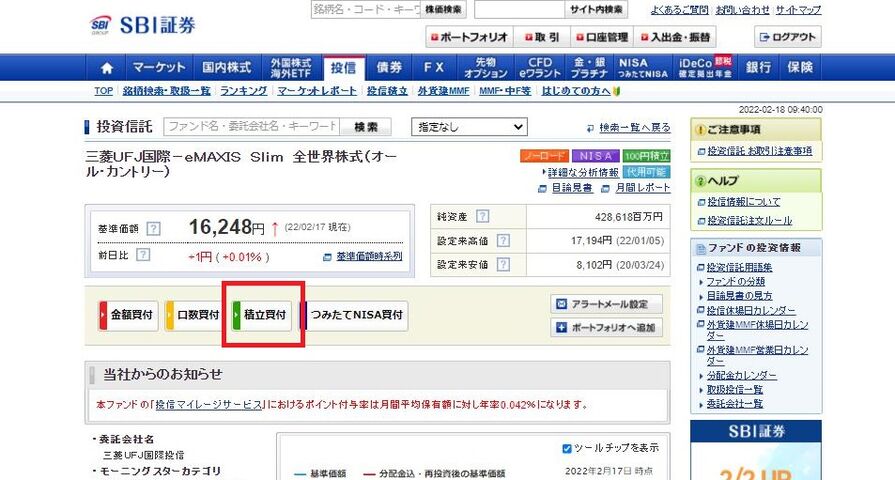Image resolution: width=895 pixels, height=480 pixels.
Task: Click the ノーロード orange badge
Action: tap(545, 156)
